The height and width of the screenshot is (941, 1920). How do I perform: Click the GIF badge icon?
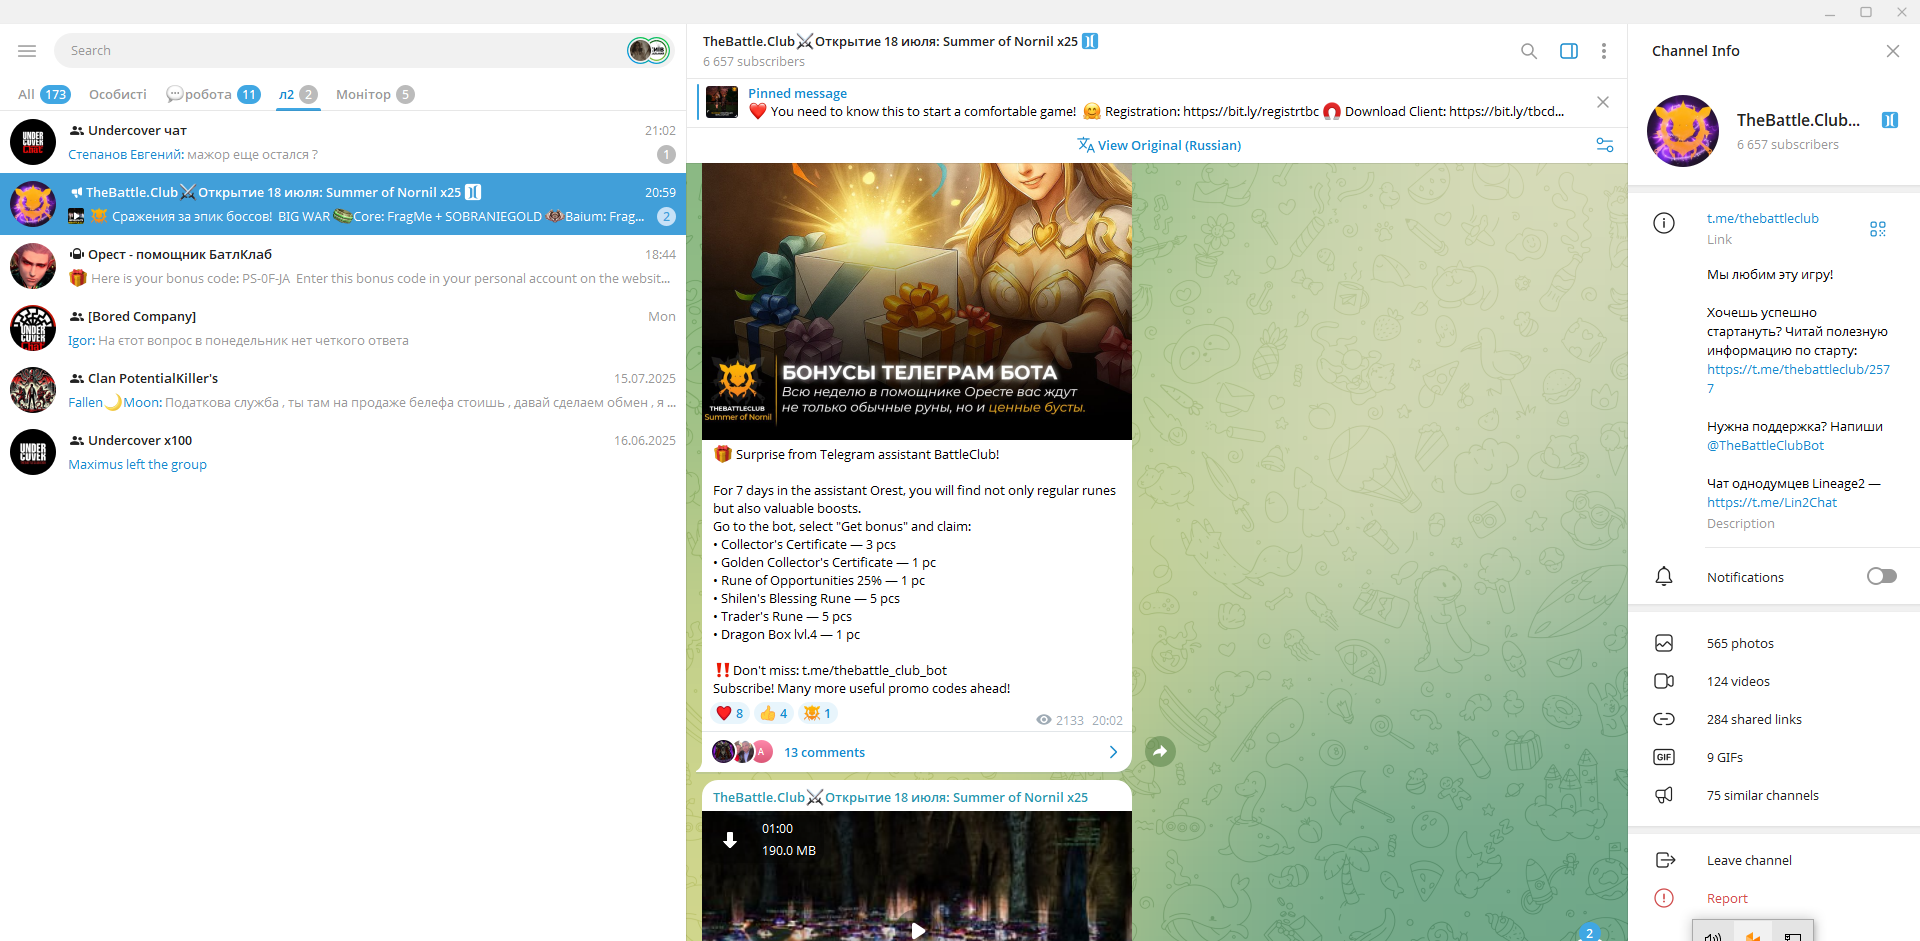(1664, 757)
